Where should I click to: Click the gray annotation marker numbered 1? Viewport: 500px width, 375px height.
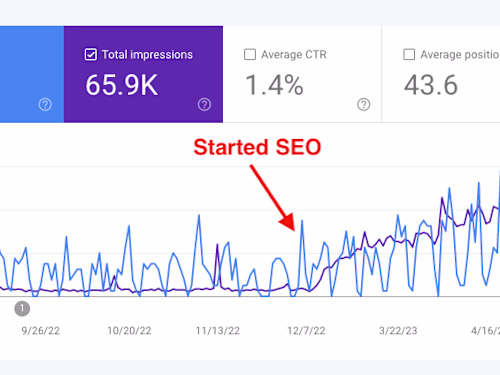pos(22,309)
